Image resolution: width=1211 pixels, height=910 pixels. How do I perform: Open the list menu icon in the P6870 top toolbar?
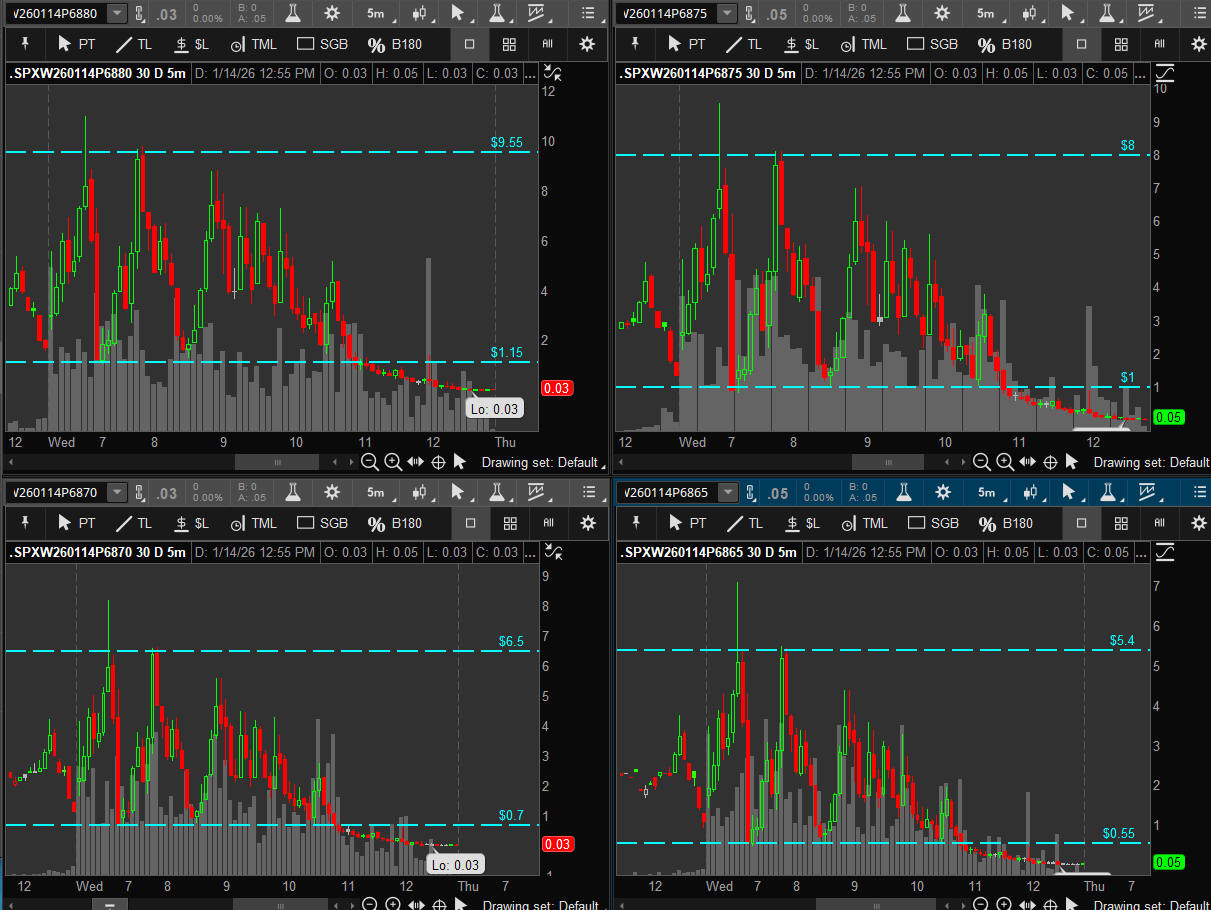[x=589, y=493]
